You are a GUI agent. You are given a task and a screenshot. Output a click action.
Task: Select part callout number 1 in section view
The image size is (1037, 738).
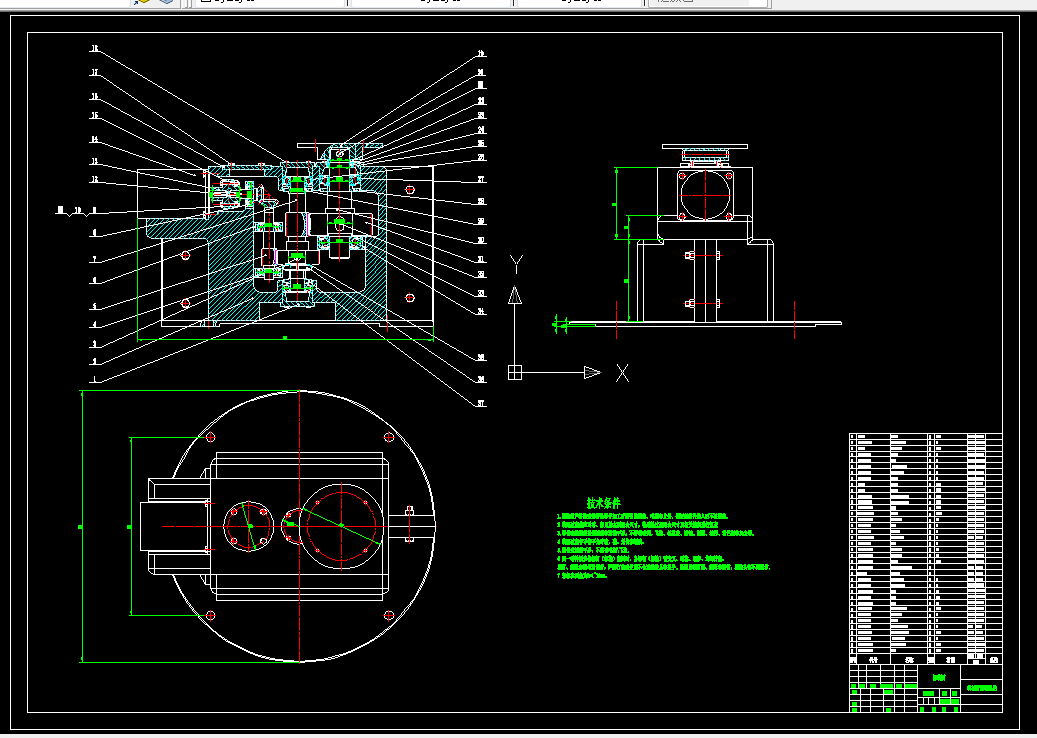coord(95,380)
